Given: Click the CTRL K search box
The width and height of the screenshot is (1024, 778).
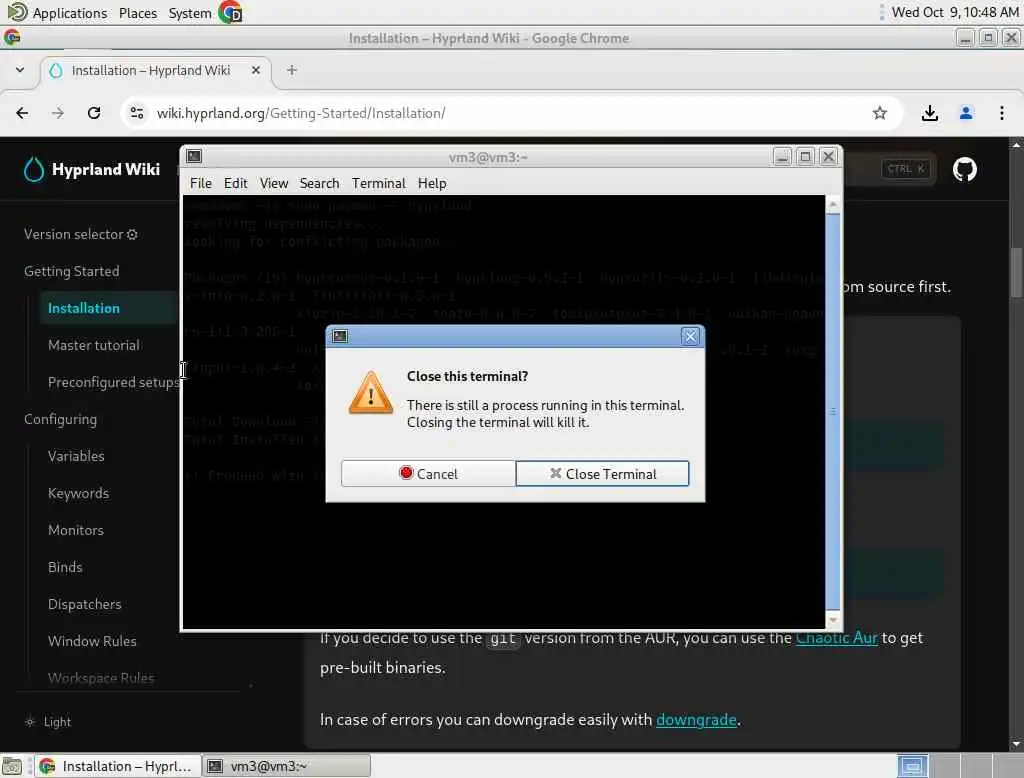Looking at the screenshot, I should [x=905, y=169].
